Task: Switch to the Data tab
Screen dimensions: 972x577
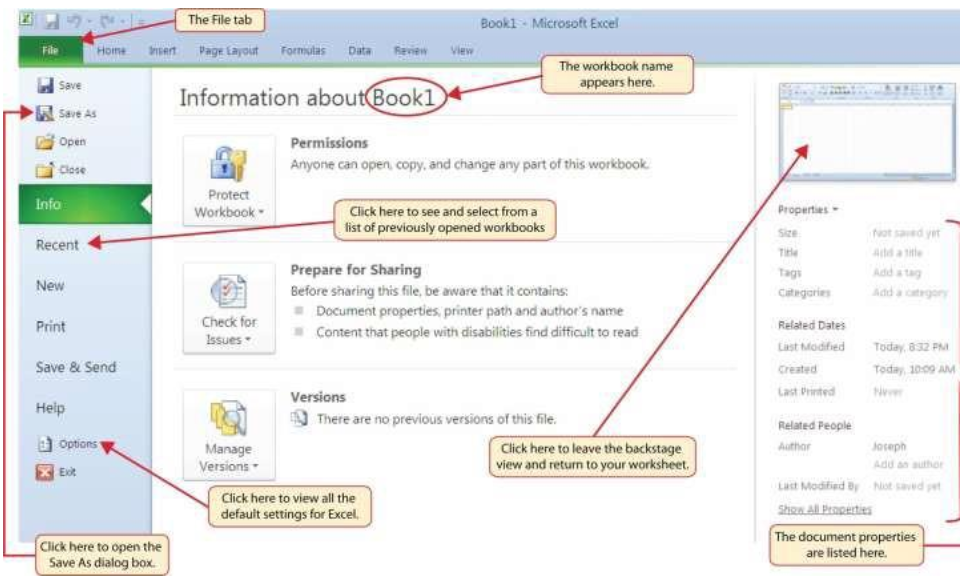Action: [x=360, y=50]
